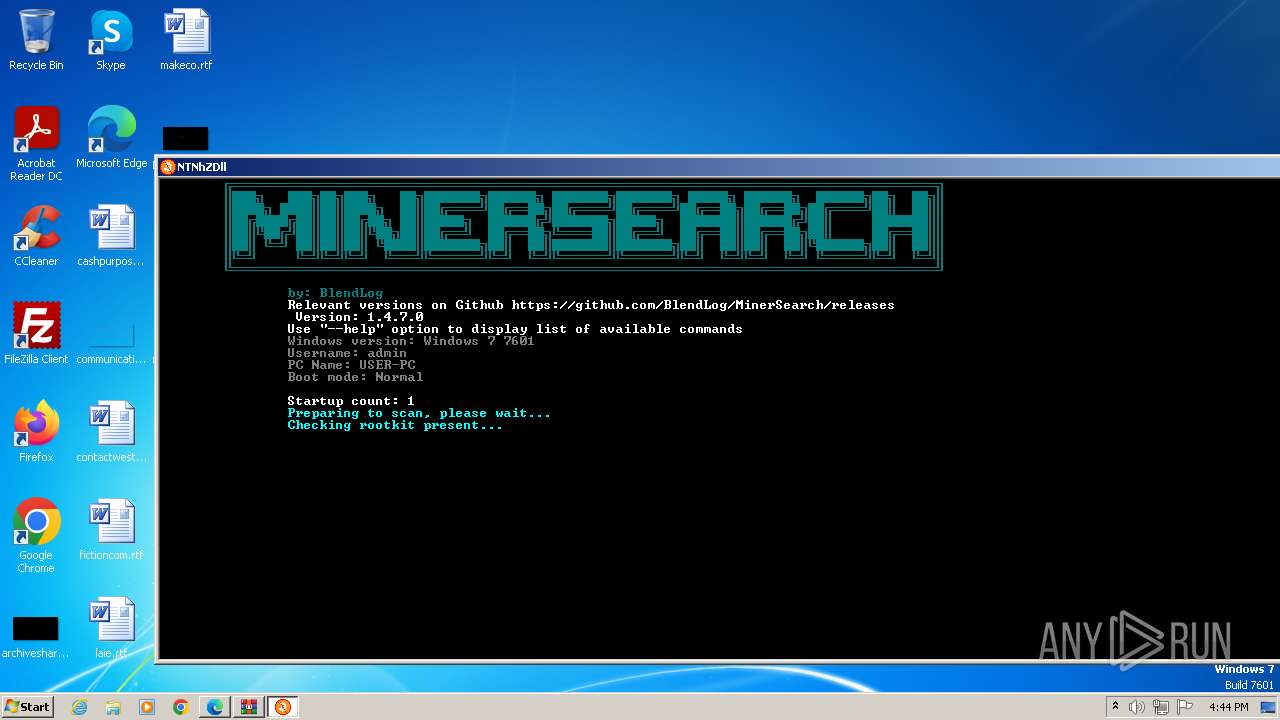Click the "Windows version: Windows 7 7601" line
1280x720 pixels.
411,341
